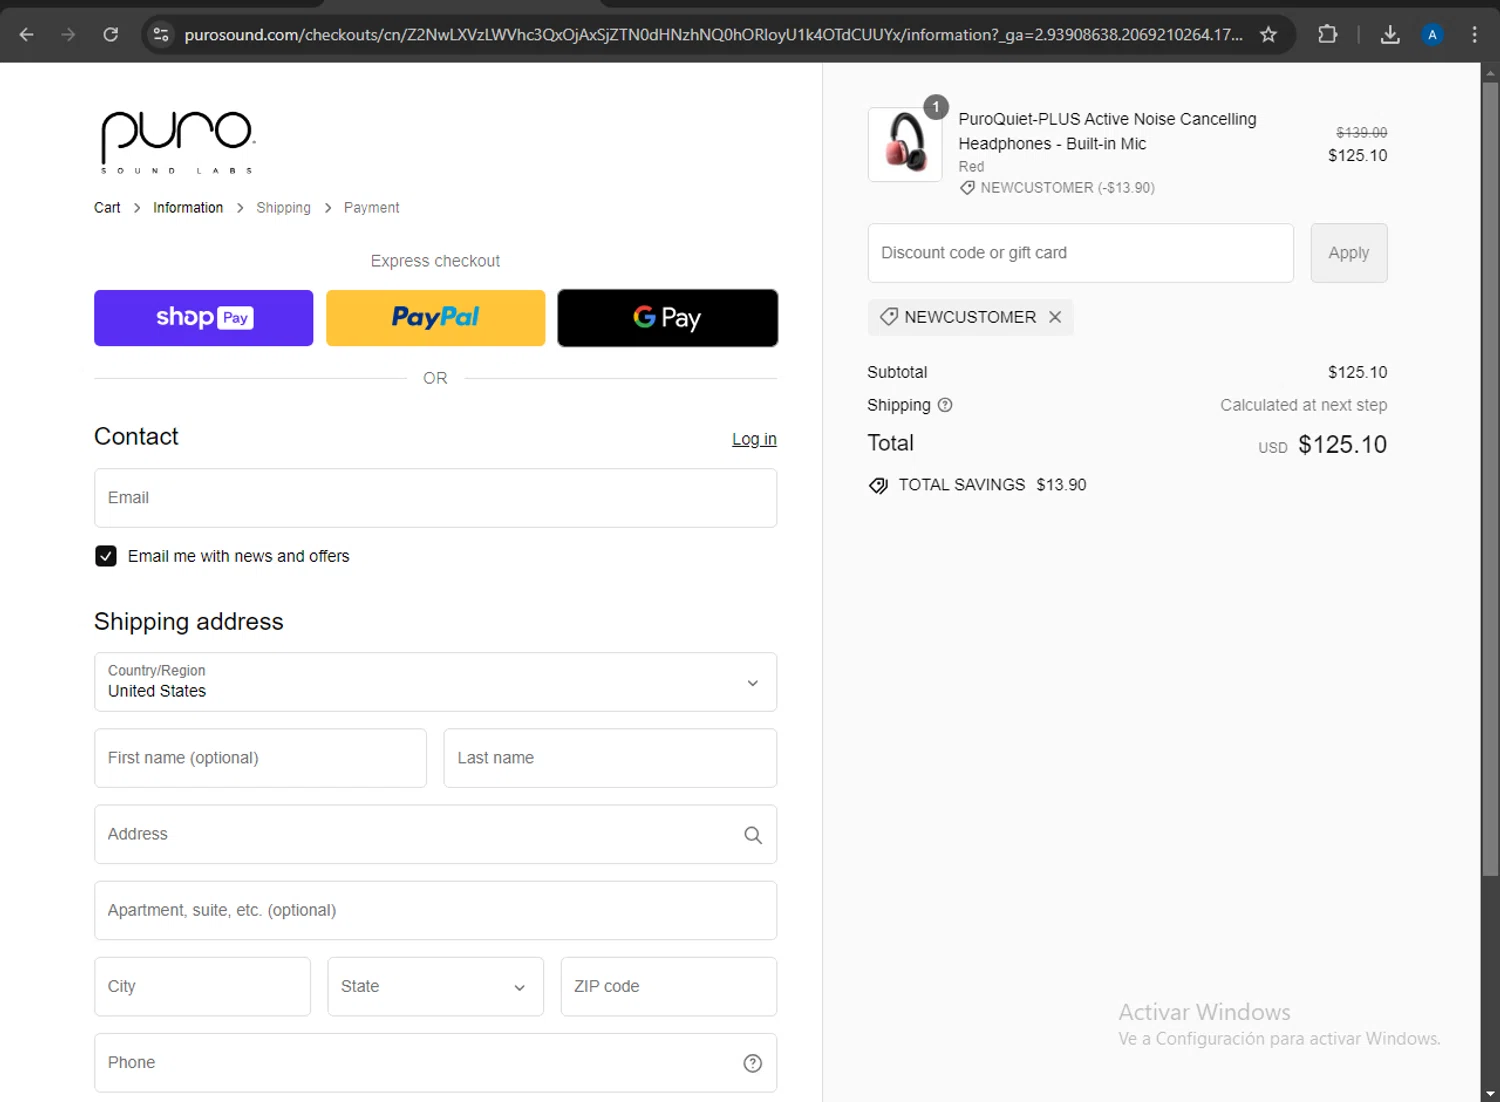Click the $125.10 total amount
1500x1102 pixels.
1342,445
